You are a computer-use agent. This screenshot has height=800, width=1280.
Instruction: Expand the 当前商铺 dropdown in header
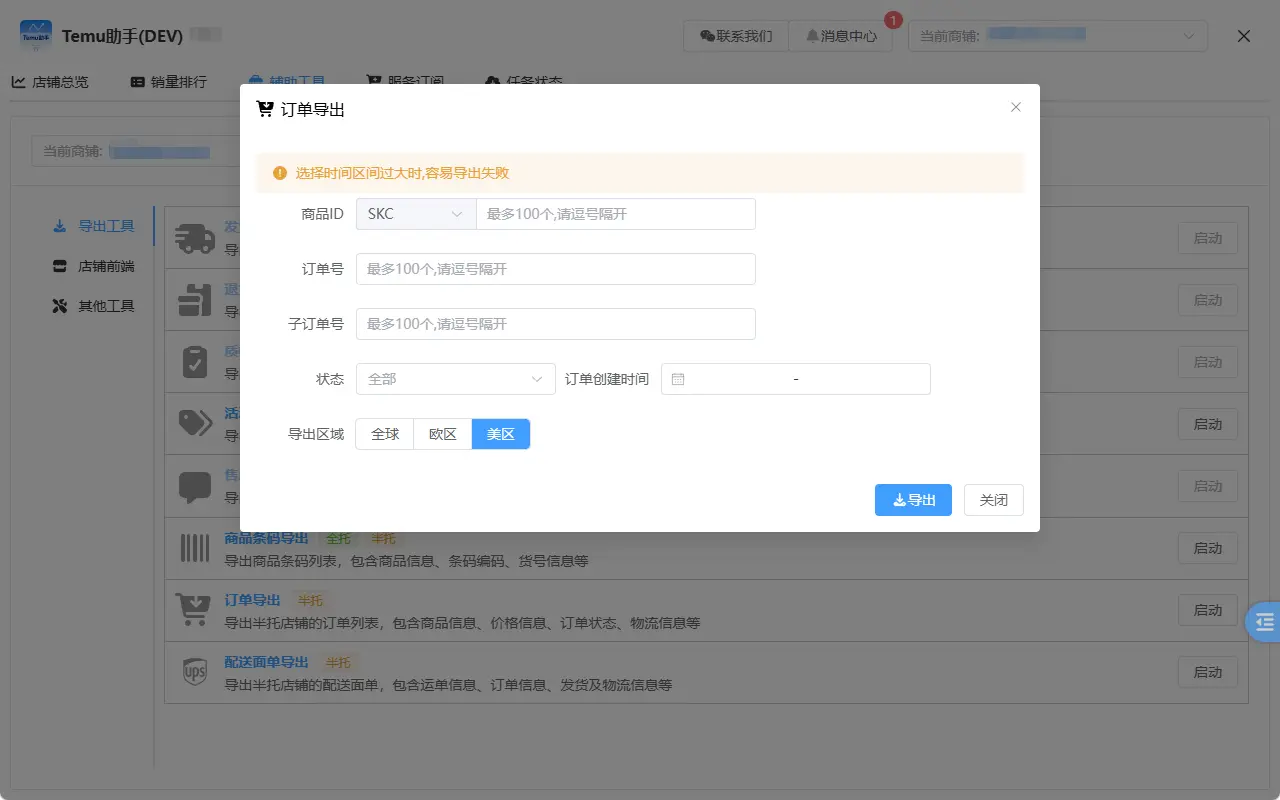point(1058,36)
